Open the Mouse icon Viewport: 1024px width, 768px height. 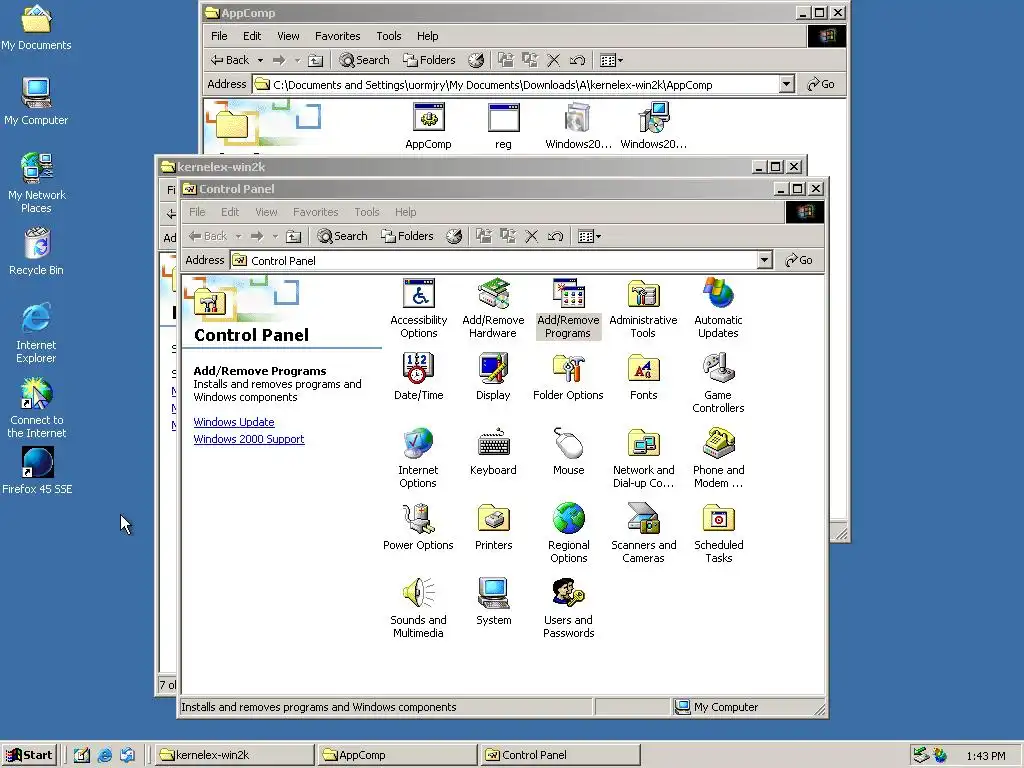tap(568, 451)
